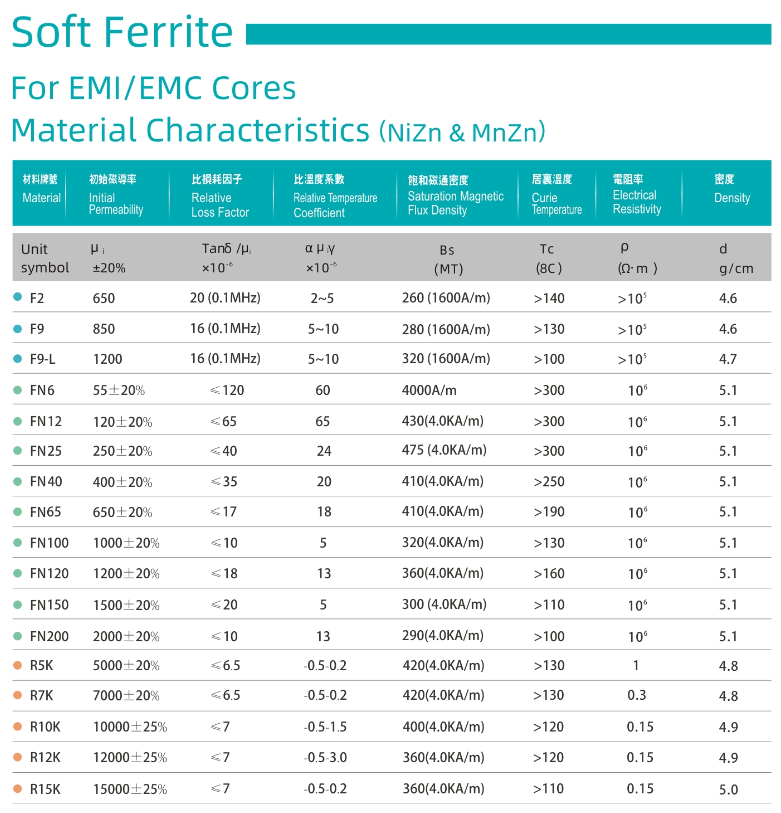The height and width of the screenshot is (813, 781).
Task: Click the teal bar beside Soft Ferrite title
Action: (x=508, y=35)
